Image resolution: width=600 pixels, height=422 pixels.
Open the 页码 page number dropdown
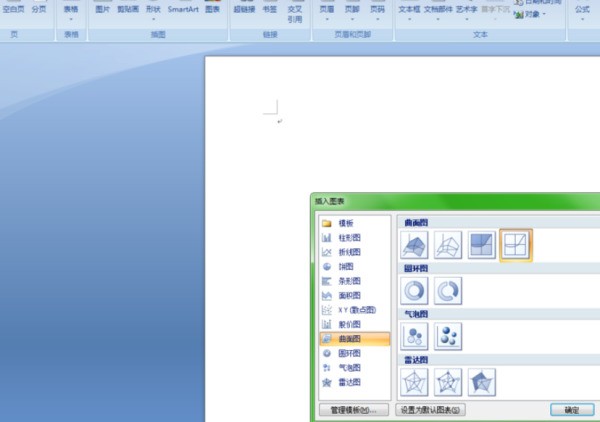point(377,11)
